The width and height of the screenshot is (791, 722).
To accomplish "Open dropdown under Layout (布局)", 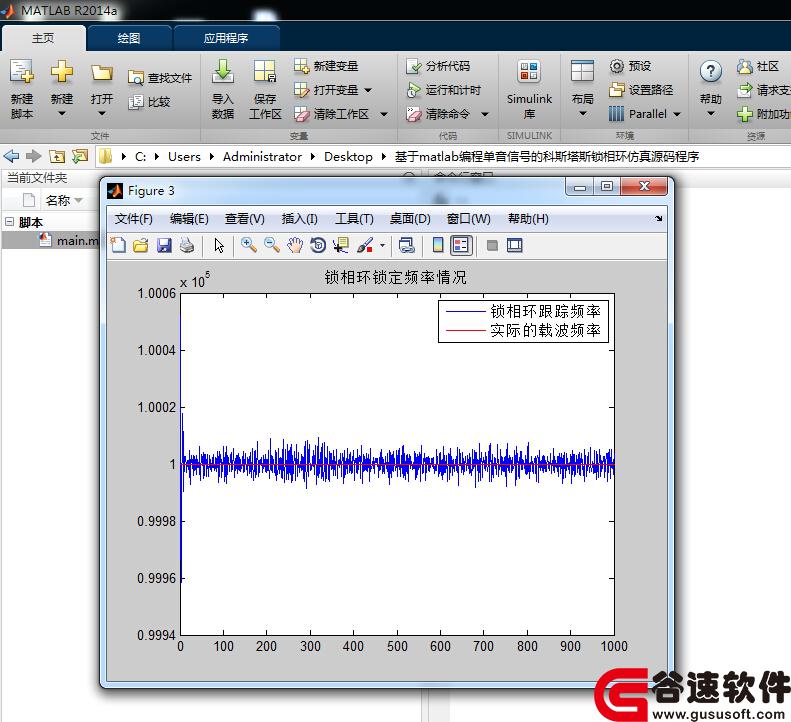I will click(x=583, y=114).
